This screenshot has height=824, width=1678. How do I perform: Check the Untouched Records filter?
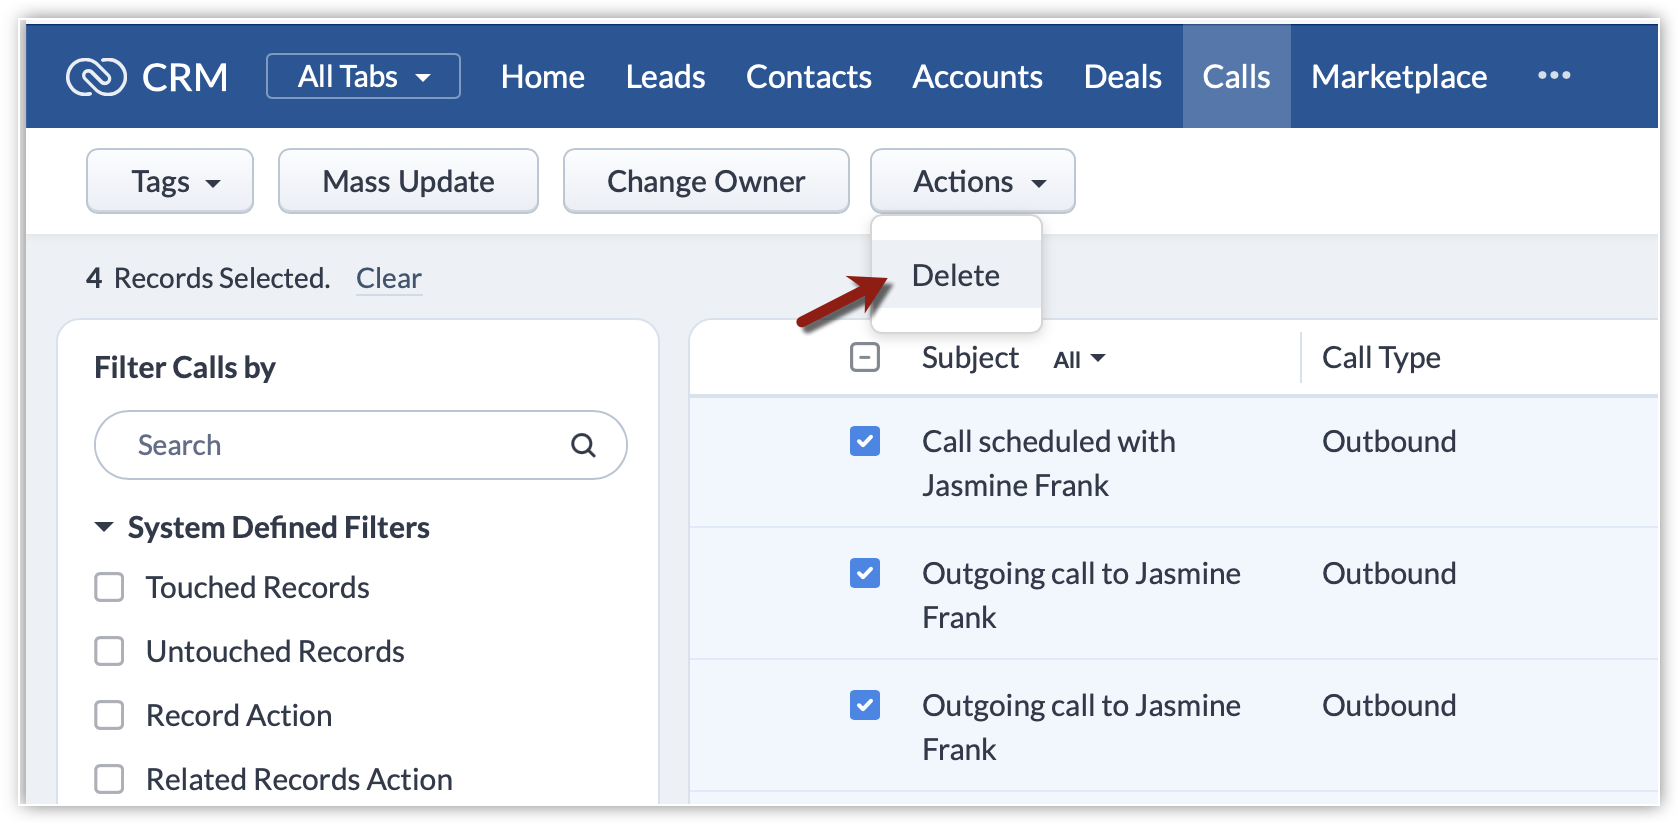click(x=109, y=651)
